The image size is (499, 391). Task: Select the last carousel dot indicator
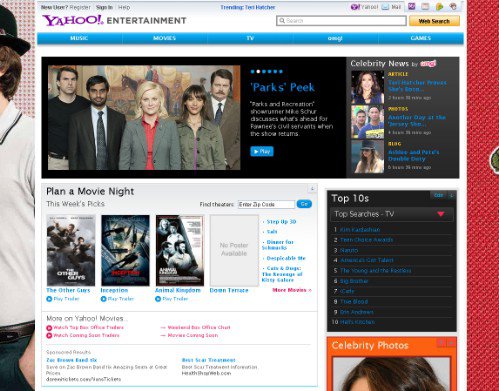[x=281, y=71]
